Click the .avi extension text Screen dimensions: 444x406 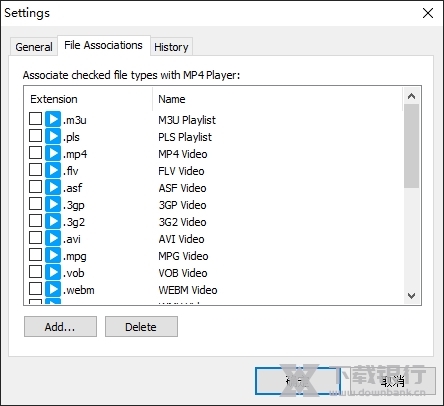pyautogui.click(x=72, y=239)
